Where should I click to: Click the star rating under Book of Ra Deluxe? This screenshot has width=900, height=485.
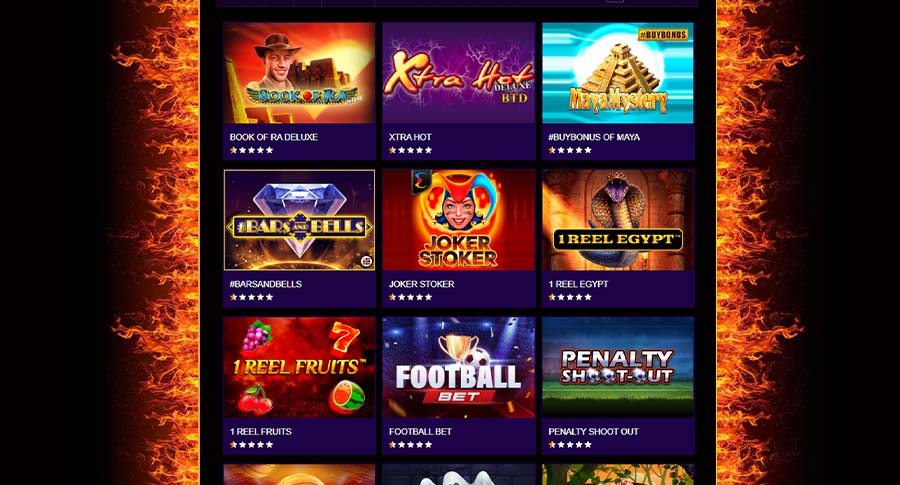[251, 150]
